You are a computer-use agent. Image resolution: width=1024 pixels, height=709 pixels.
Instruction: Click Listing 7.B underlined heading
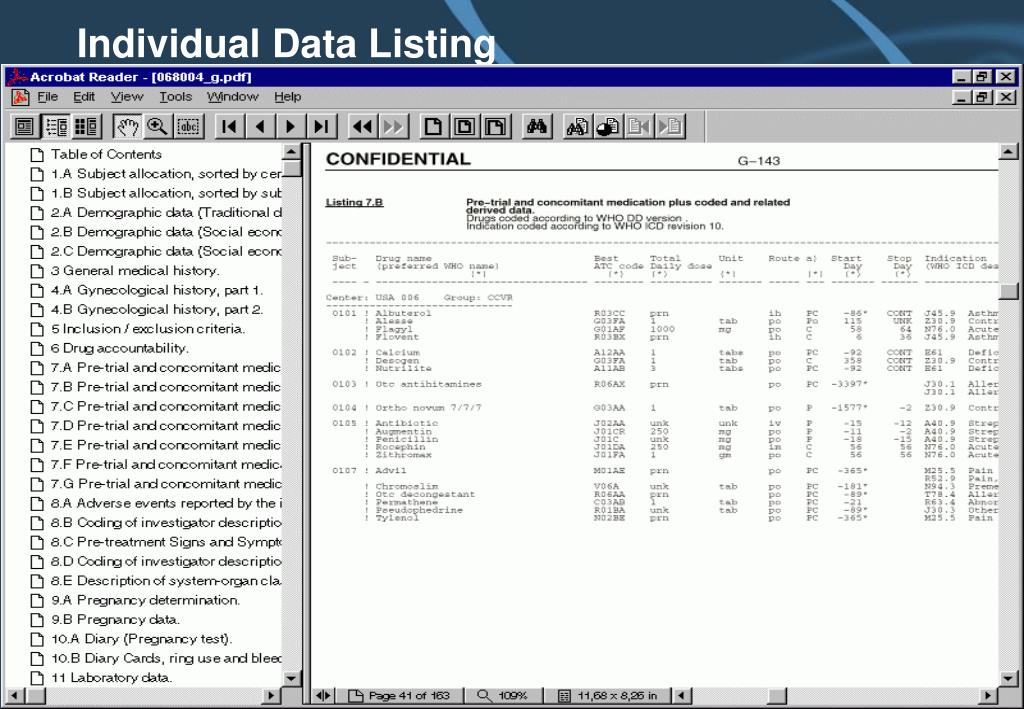pos(354,202)
